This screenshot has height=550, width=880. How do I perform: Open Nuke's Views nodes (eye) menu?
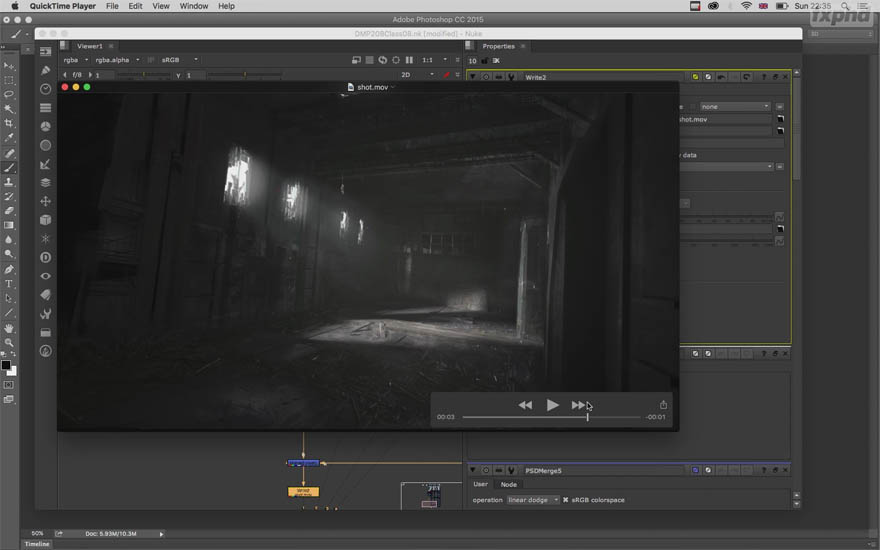click(45, 276)
